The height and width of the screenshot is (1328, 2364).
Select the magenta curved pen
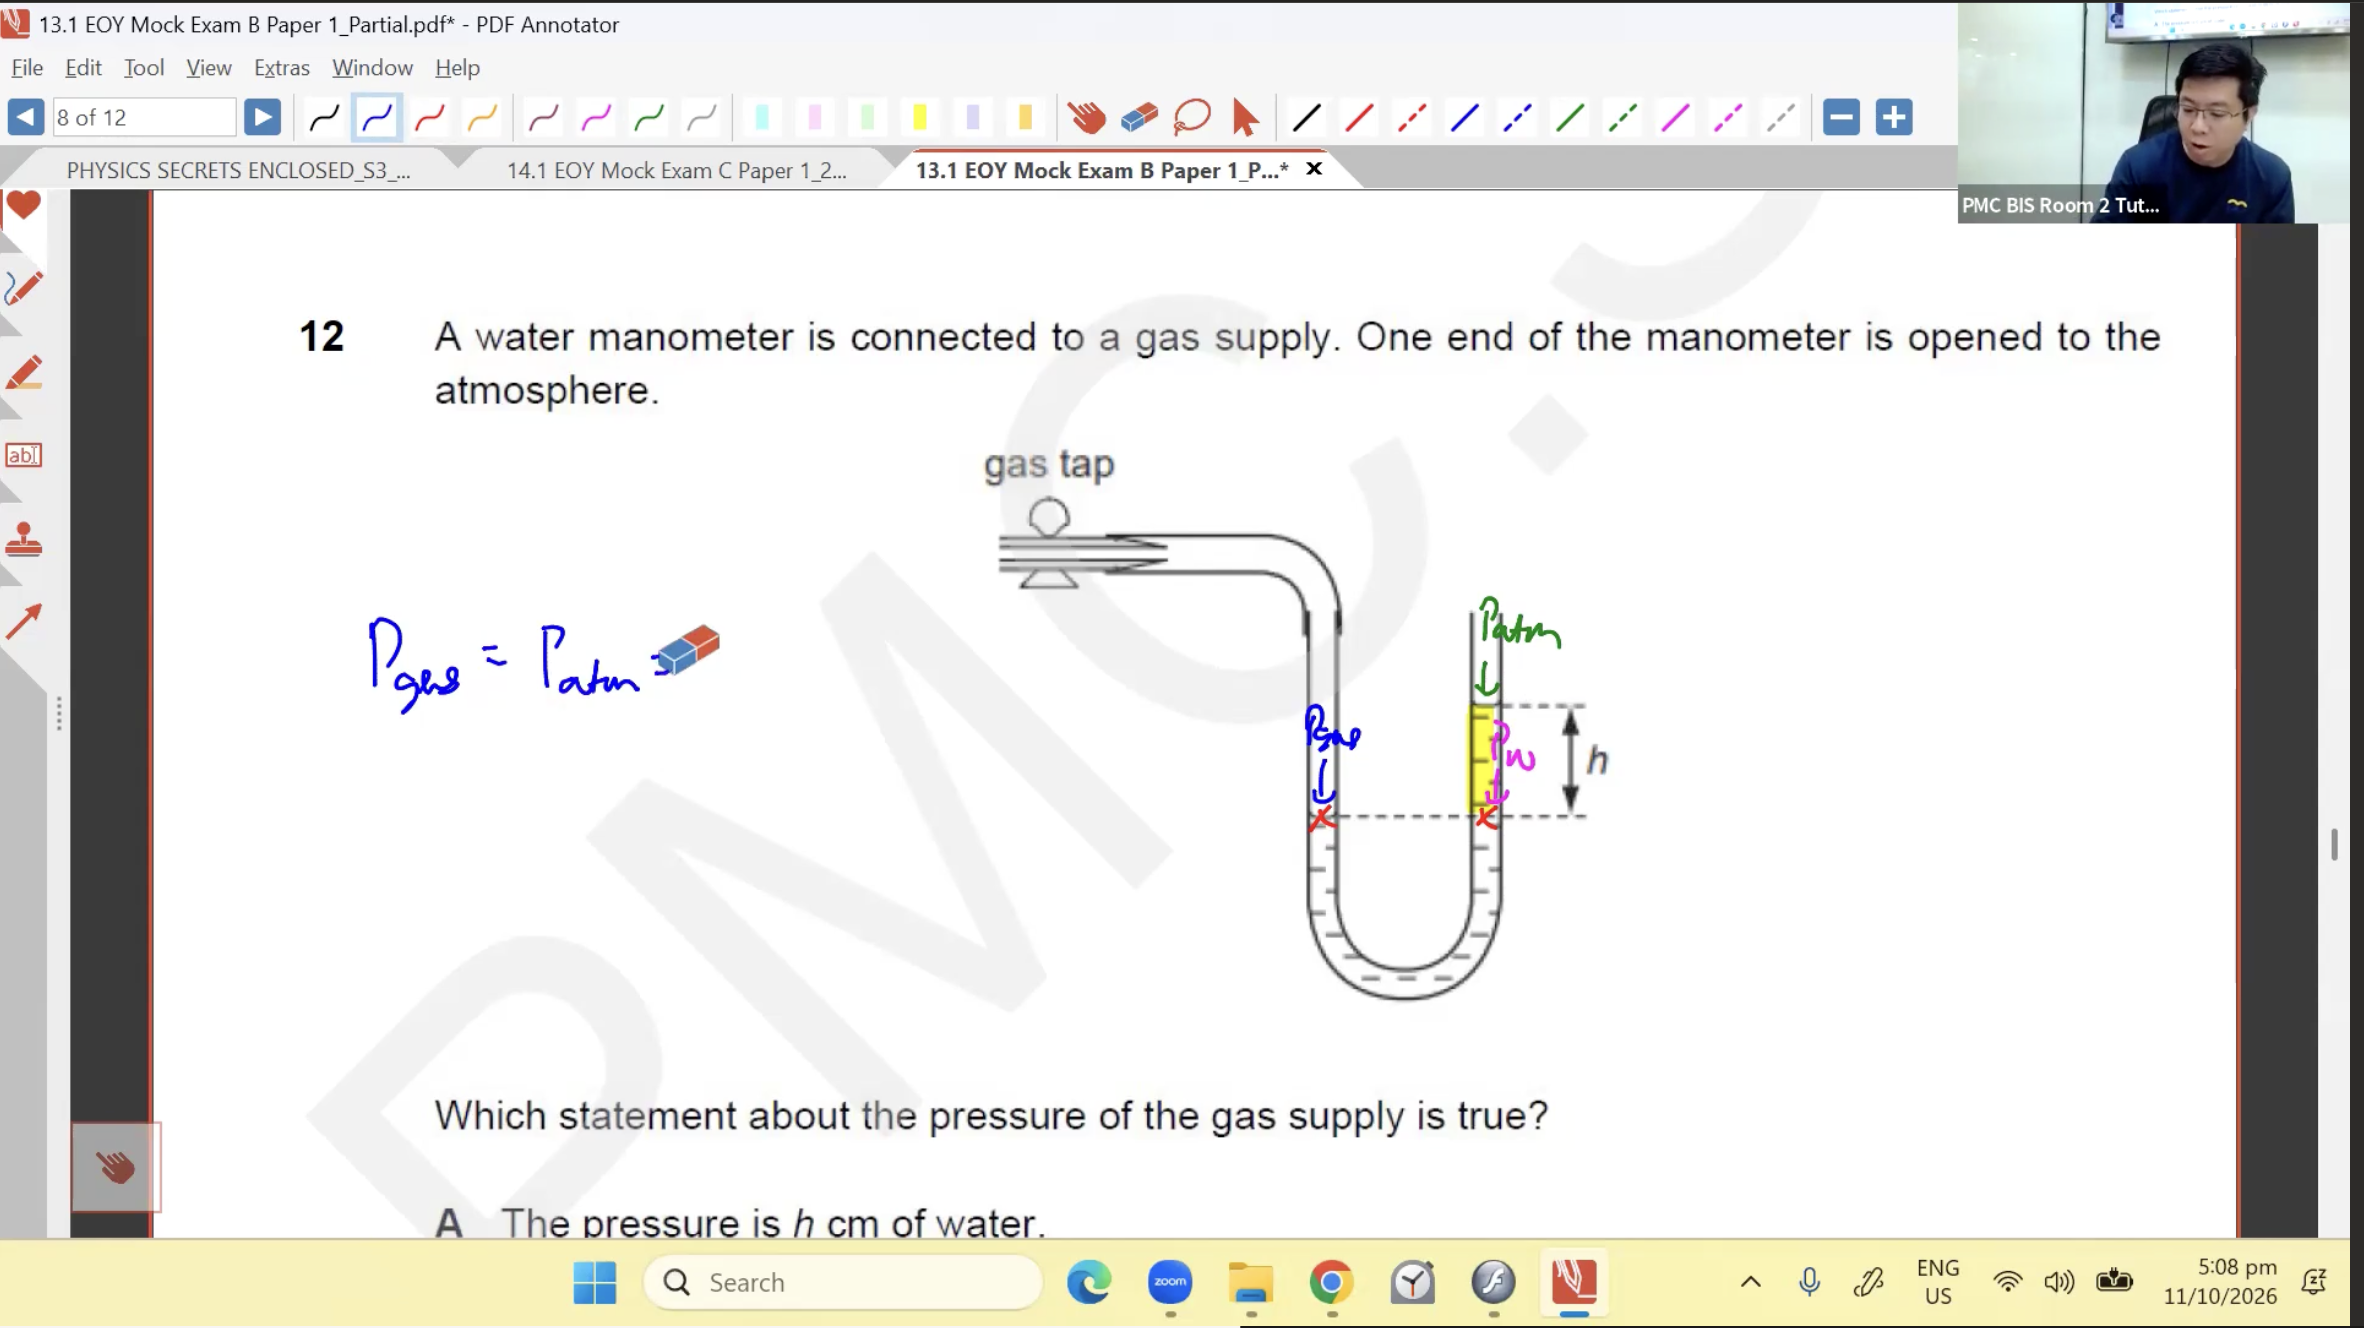tap(597, 118)
